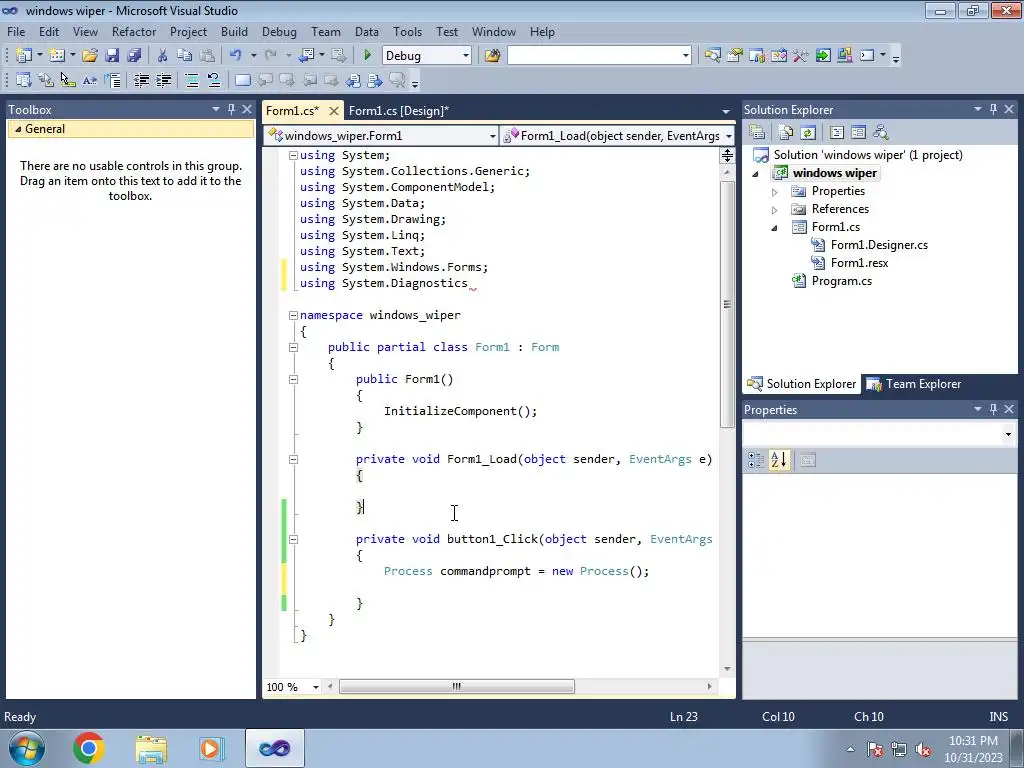Pin or unpin the Toolbox panel

coord(231,109)
